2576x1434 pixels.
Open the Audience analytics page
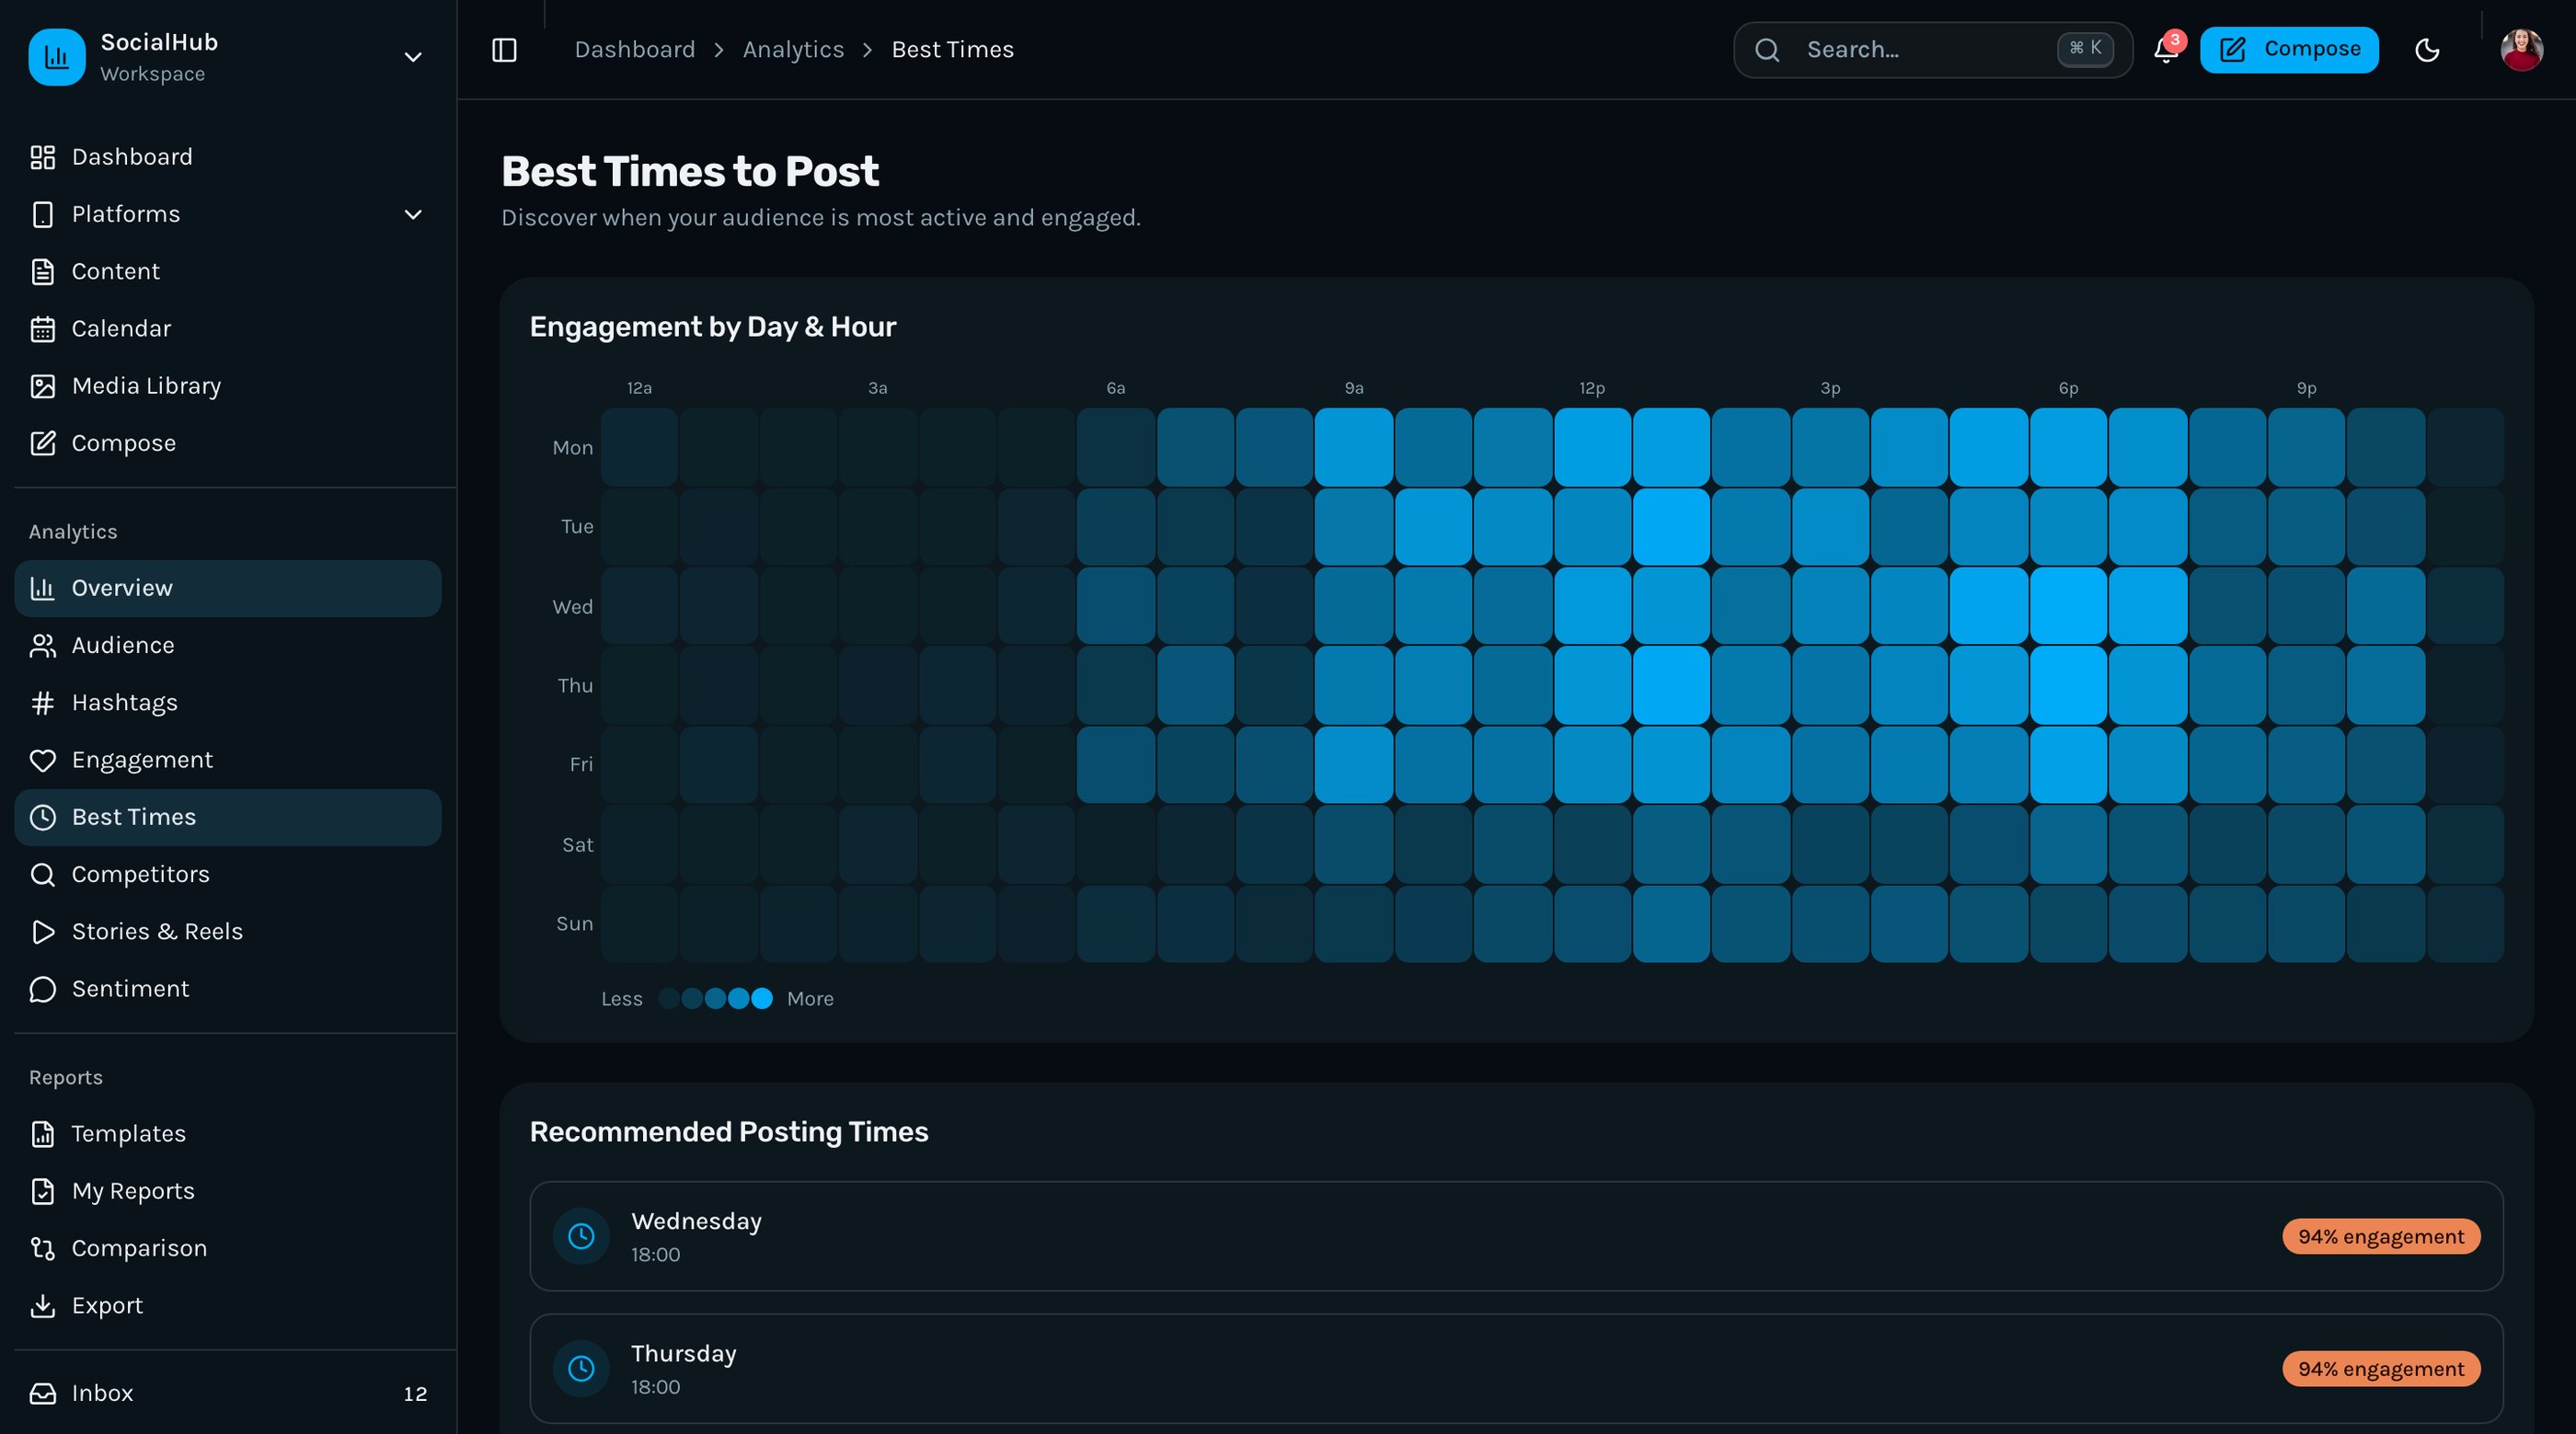click(x=228, y=645)
